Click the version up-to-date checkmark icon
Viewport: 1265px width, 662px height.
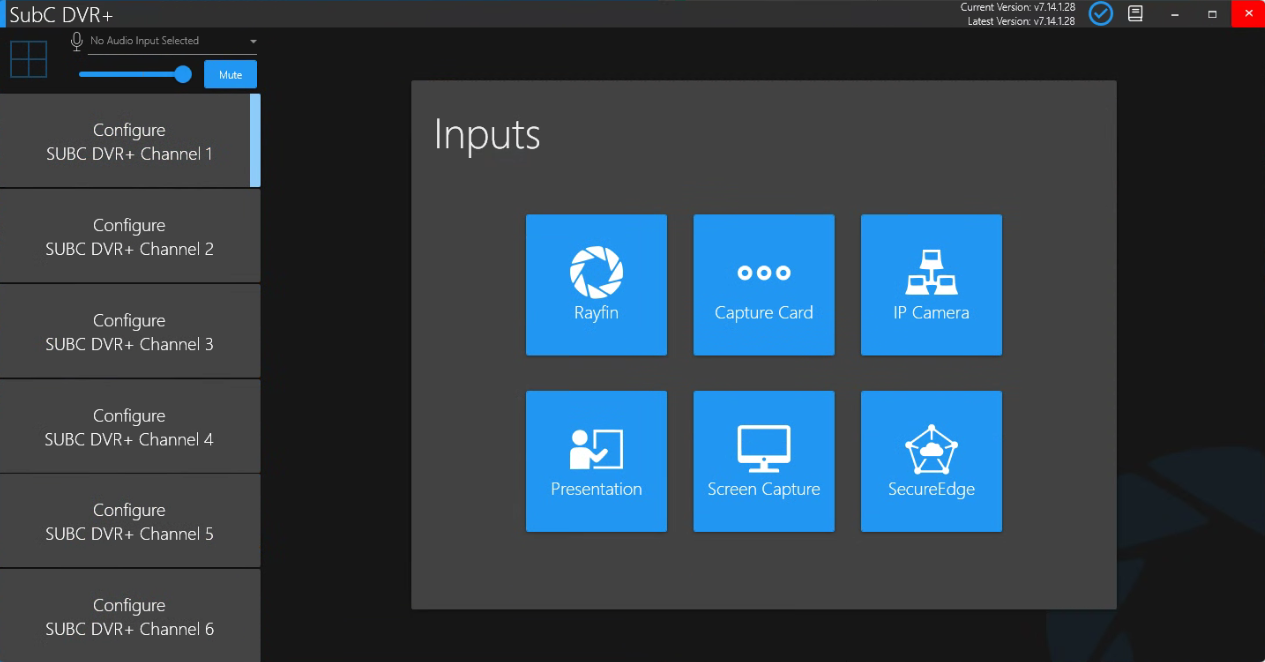point(1101,14)
